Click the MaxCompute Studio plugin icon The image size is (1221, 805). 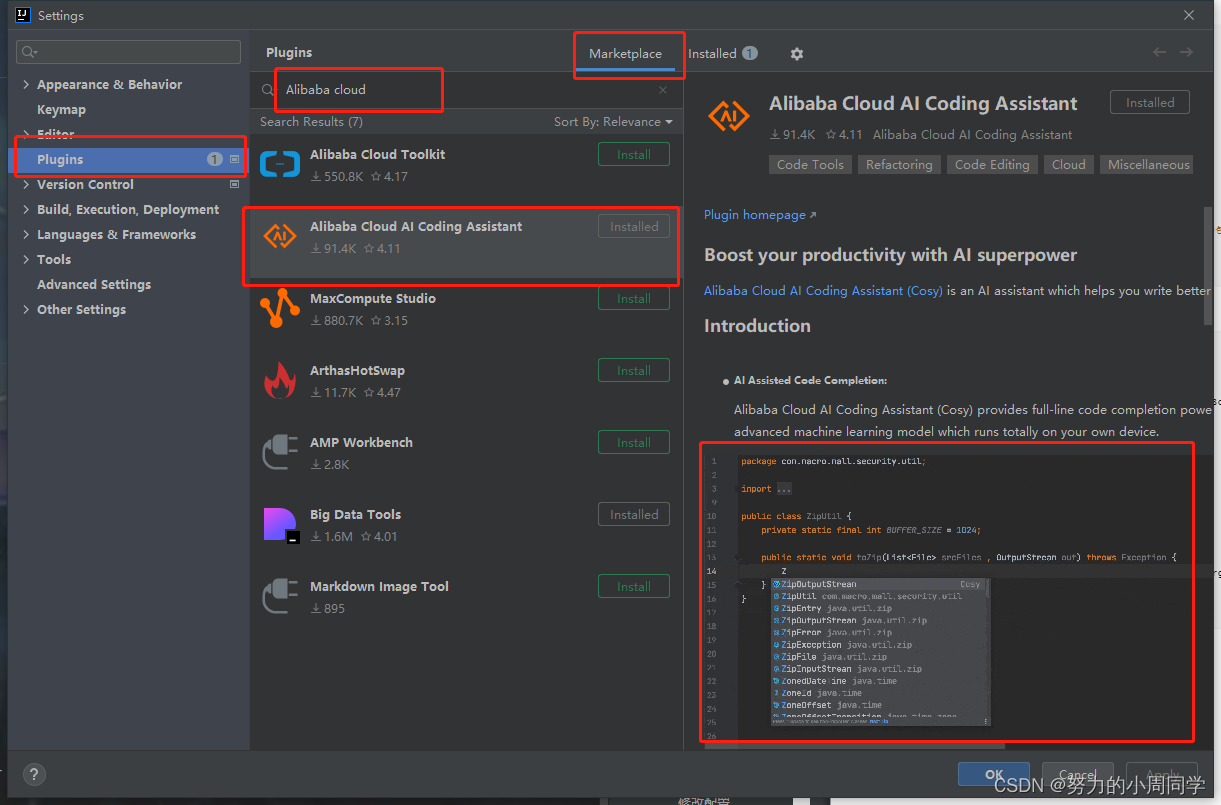pos(279,309)
